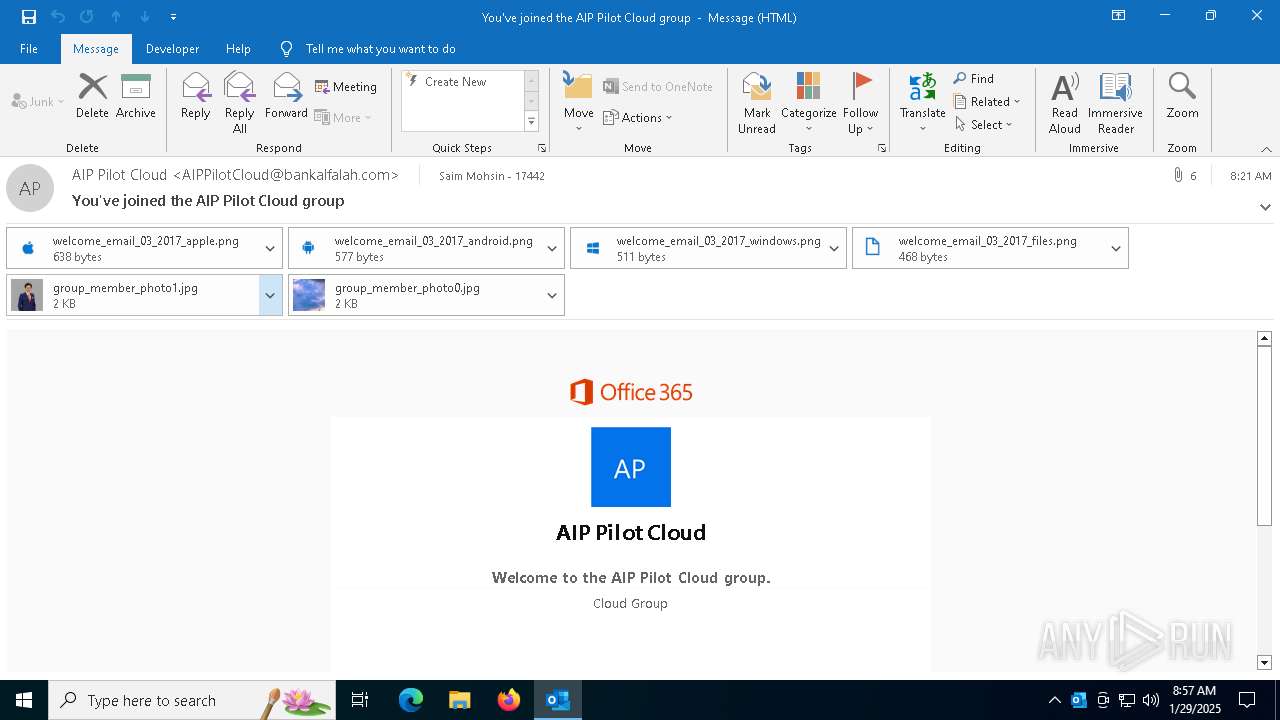Click Send to OneNote
This screenshot has height=720, width=1280.
point(658,87)
